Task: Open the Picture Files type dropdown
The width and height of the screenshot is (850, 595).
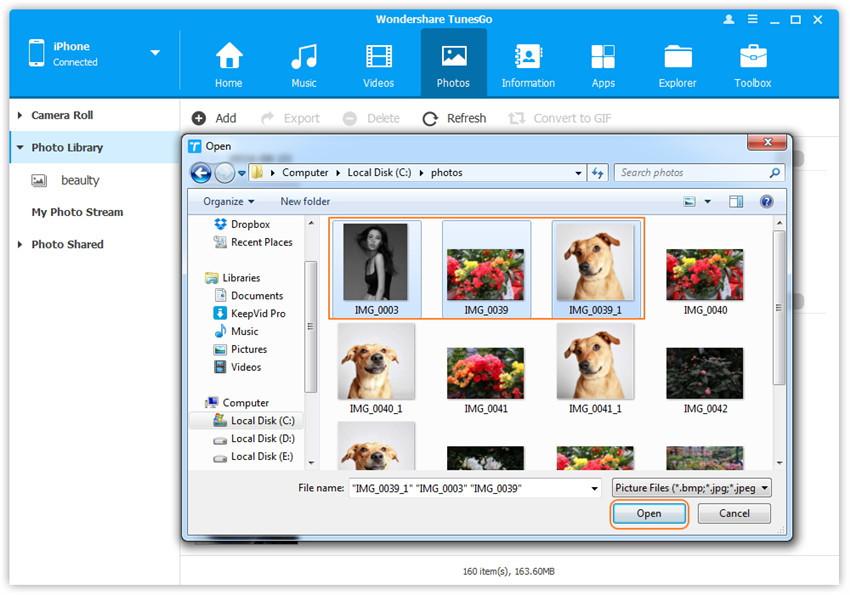Action: pos(691,488)
